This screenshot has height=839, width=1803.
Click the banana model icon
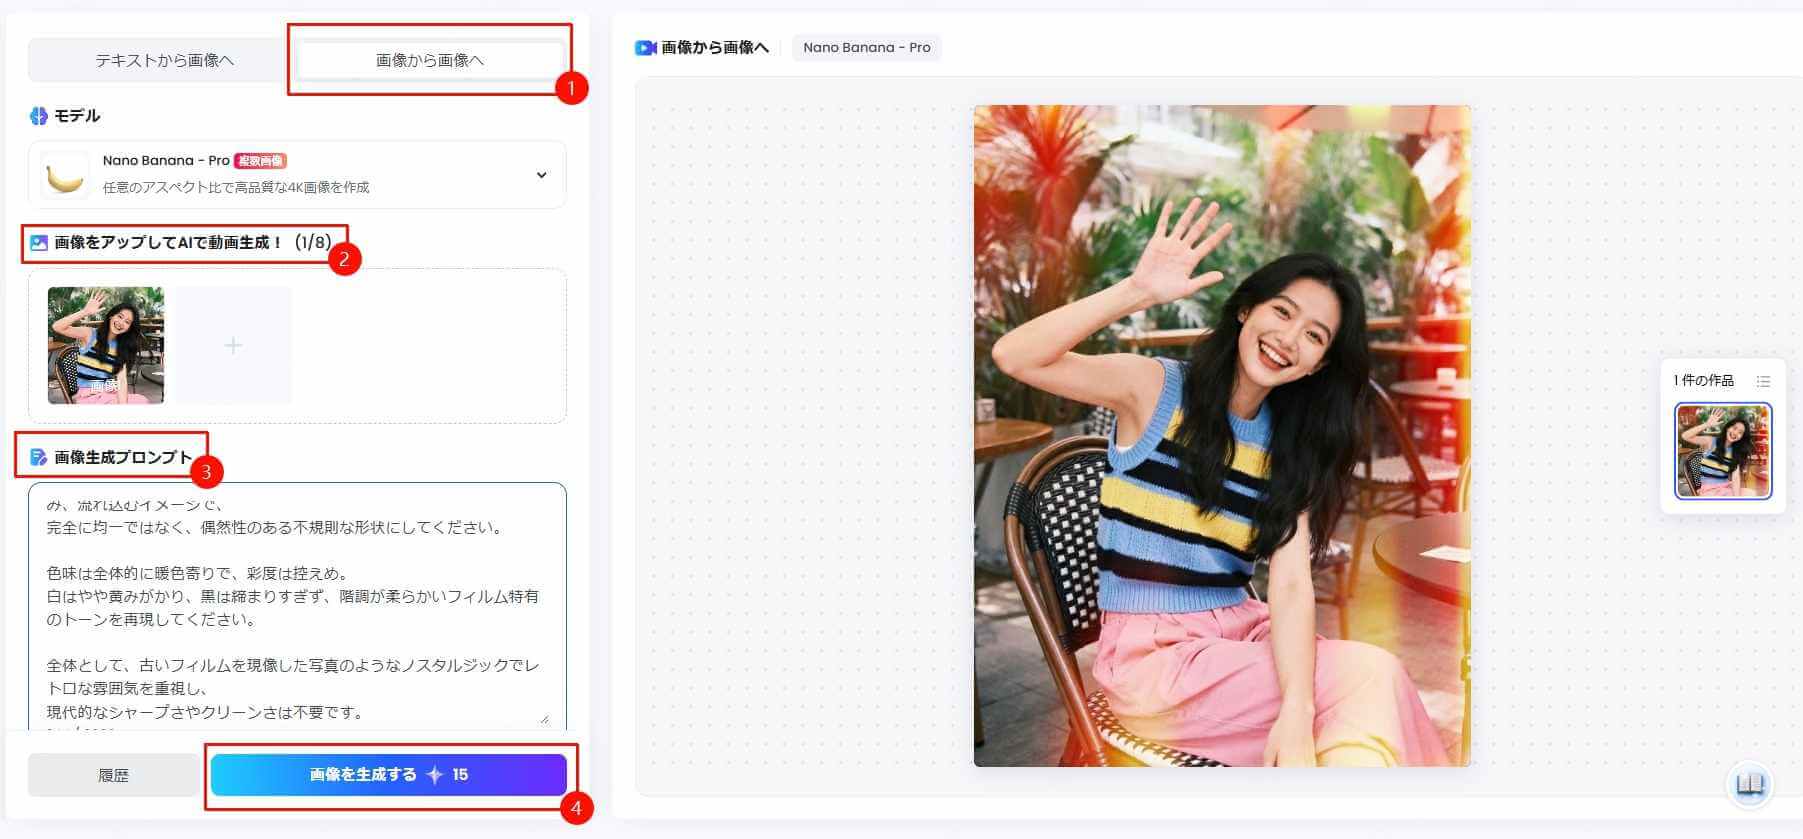pos(65,176)
